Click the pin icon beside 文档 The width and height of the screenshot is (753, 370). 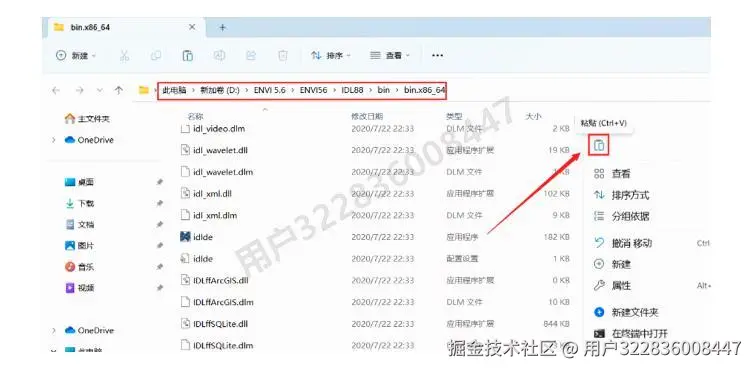coord(159,224)
